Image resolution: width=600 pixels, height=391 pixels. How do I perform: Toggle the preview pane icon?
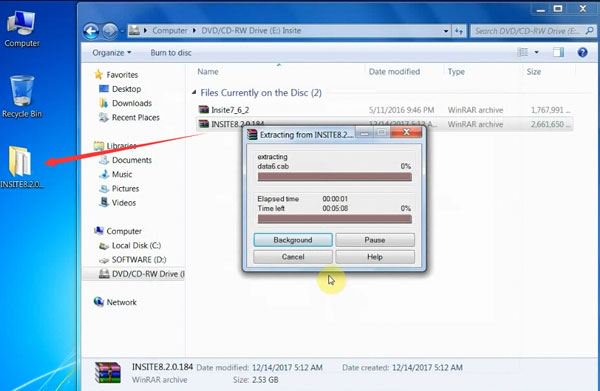[558, 52]
